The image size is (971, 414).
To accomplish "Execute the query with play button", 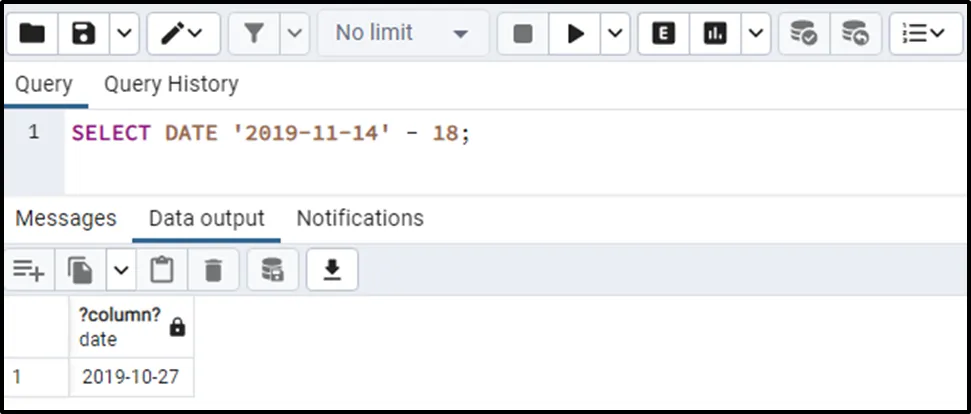I will 575,34.
